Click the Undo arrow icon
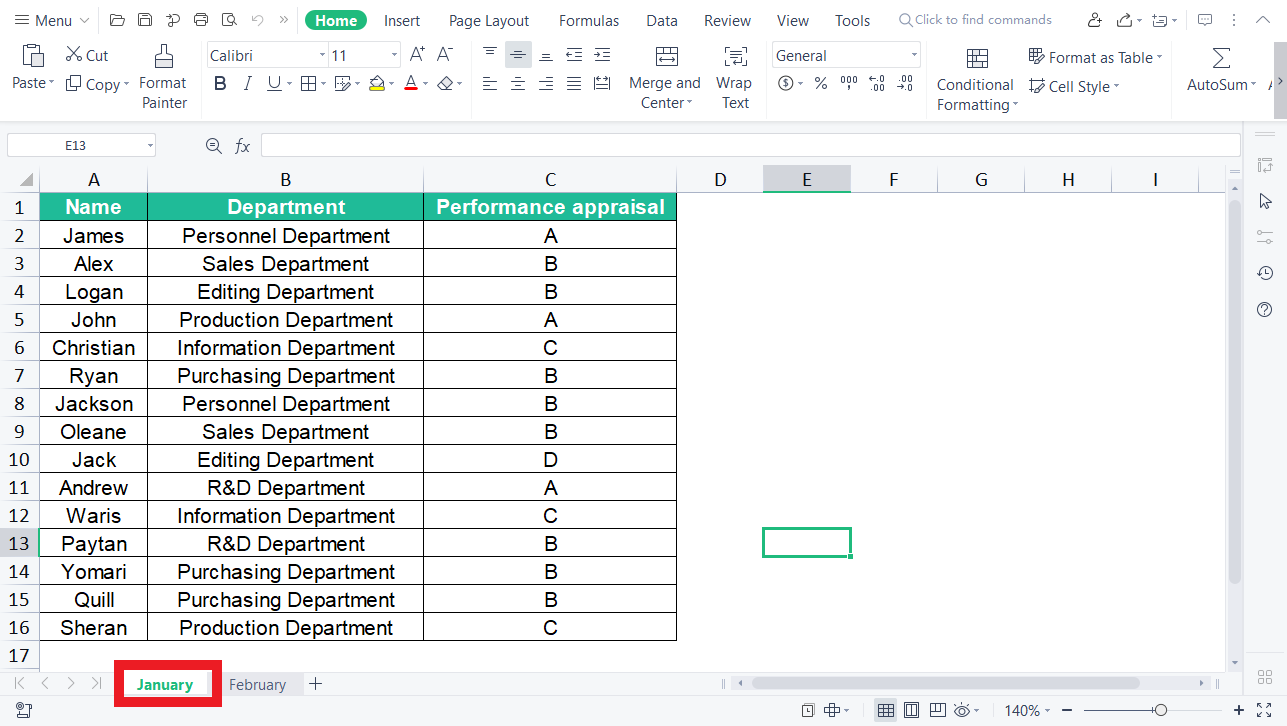 click(258, 20)
